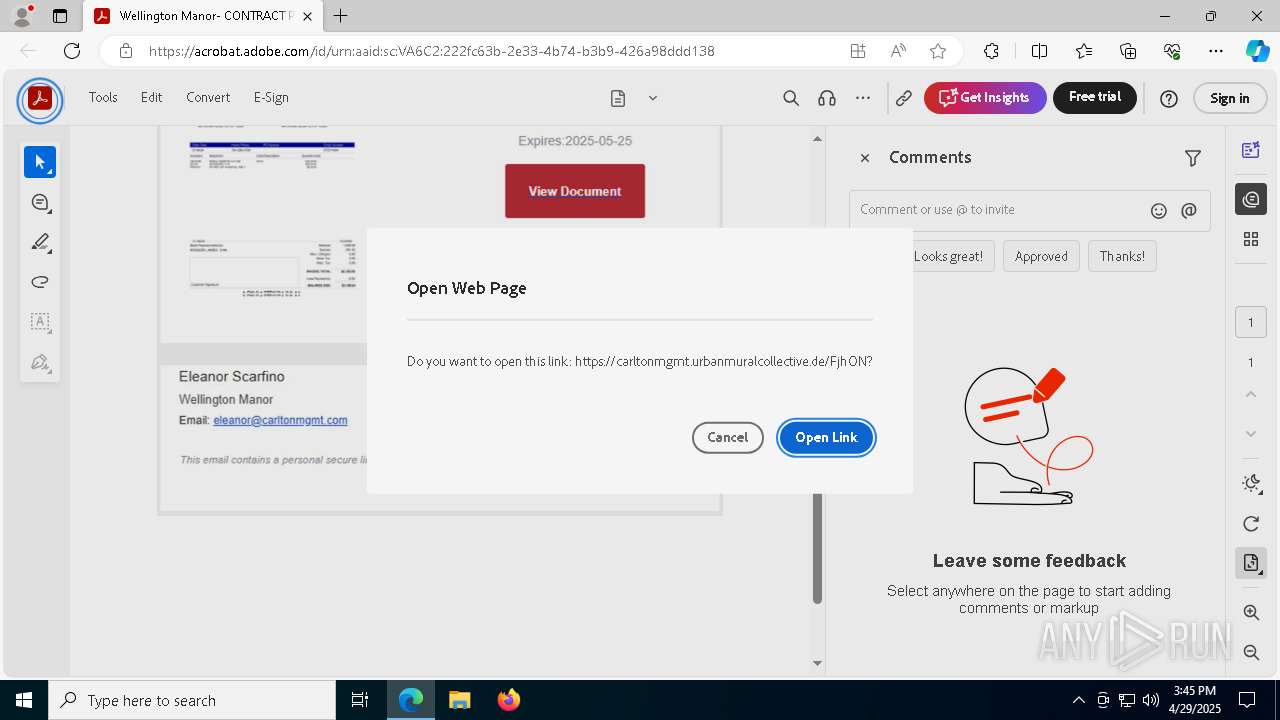Choose the add comment tool
The width and height of the screenshot is (1280, 720).
point(40,202)
